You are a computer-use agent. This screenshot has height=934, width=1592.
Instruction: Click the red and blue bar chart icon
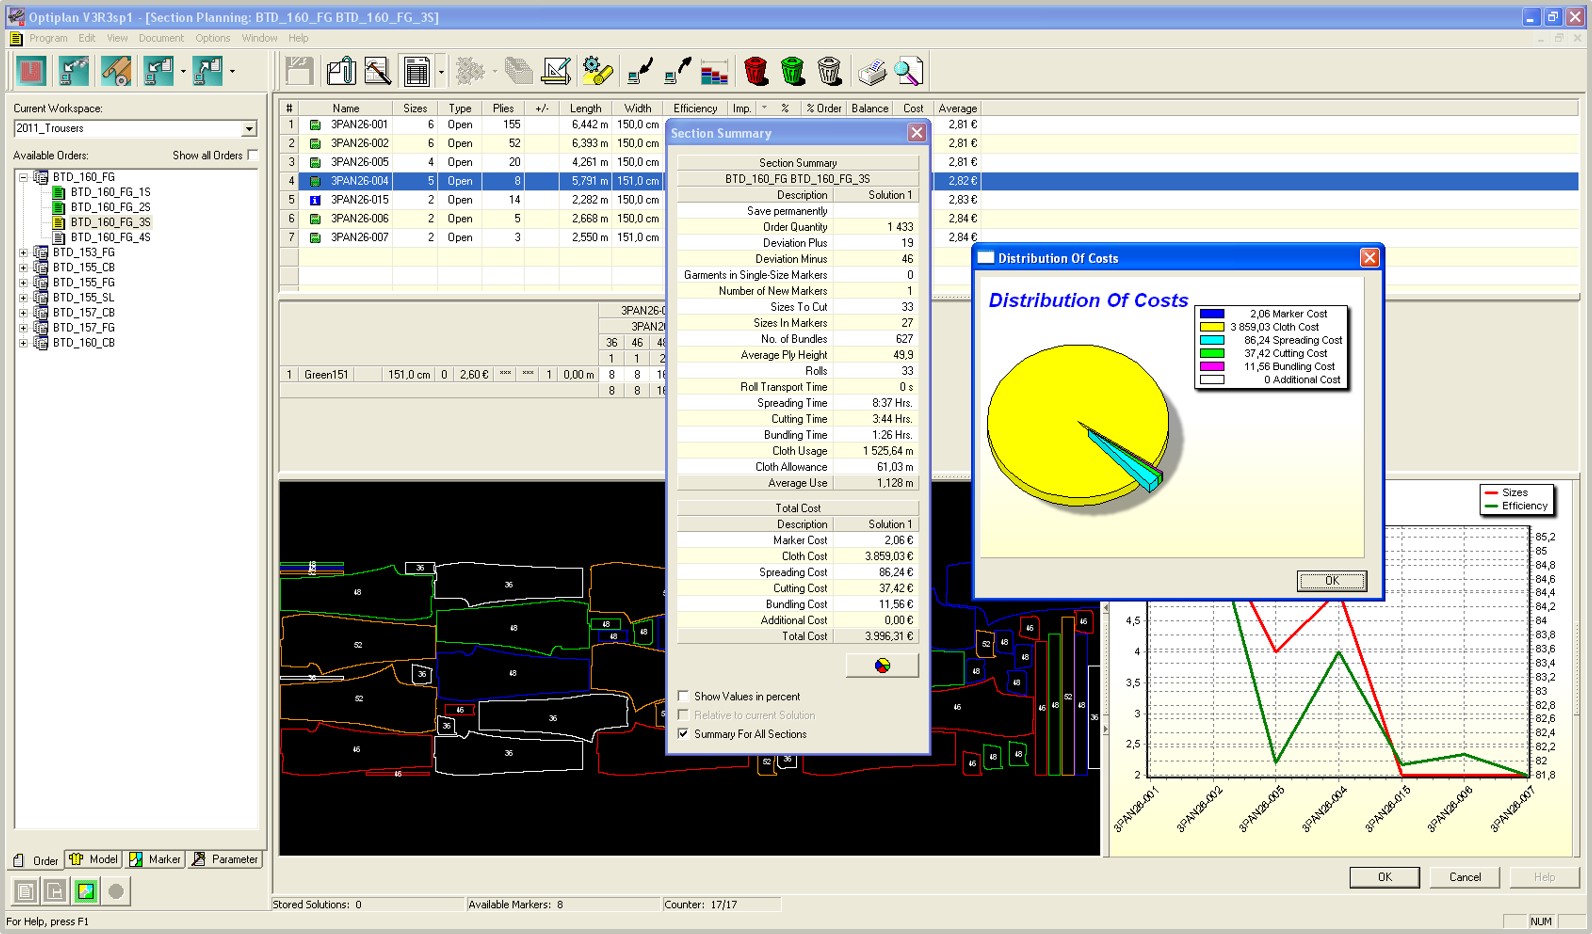coord(714,71)
